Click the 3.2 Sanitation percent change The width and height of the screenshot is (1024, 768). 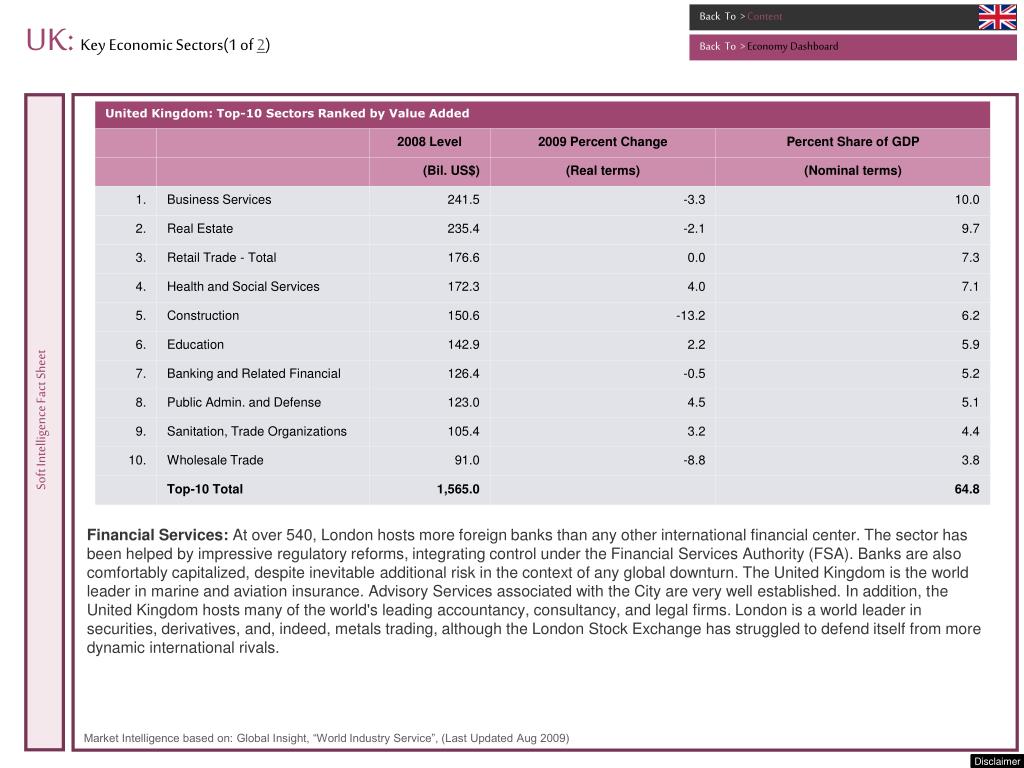point(696,432)
